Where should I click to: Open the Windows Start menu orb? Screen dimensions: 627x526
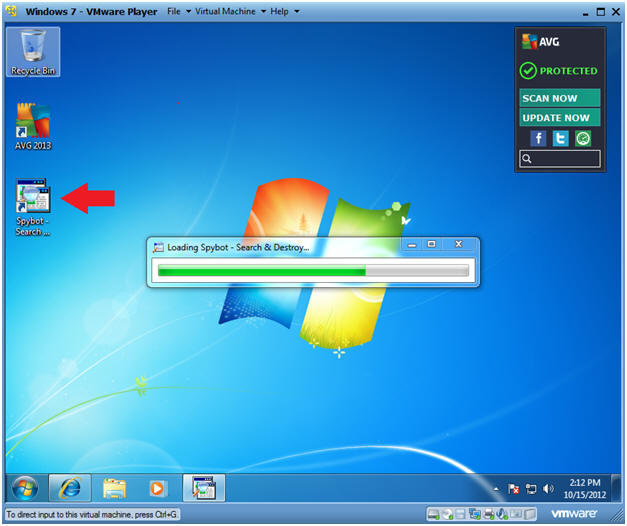point(25,488)
